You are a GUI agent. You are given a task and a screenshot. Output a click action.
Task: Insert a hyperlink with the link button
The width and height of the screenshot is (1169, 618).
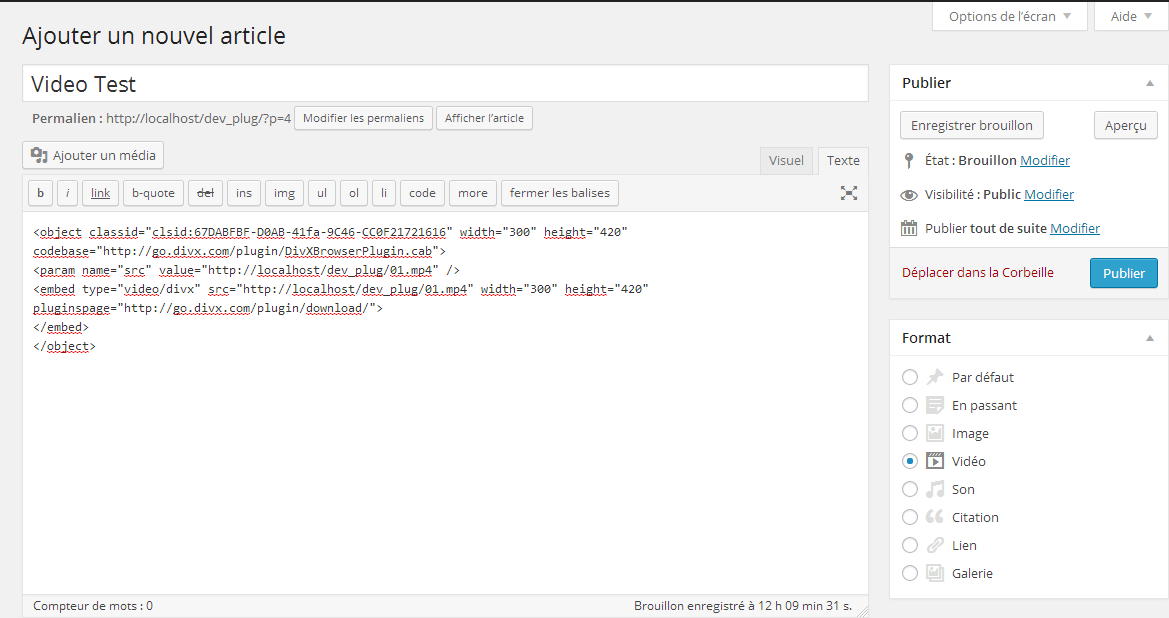(x=100, y=193)
